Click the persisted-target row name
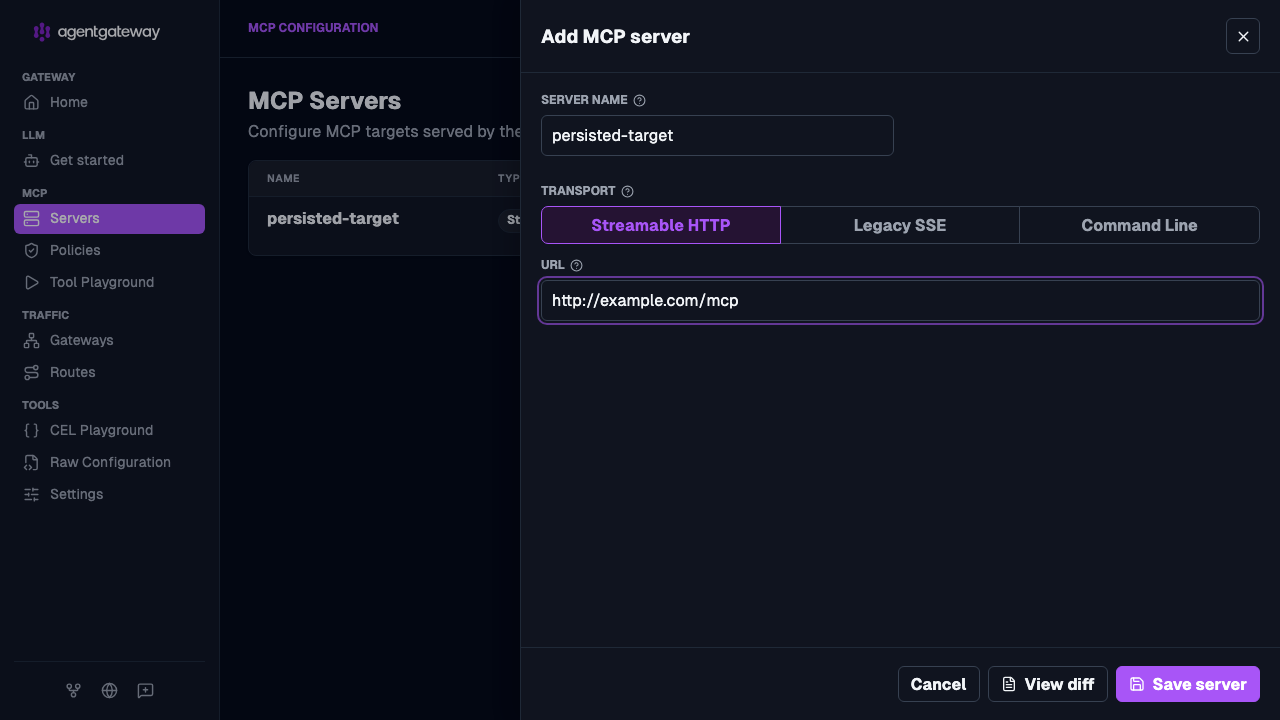This screenshot has height=720, width=1280. click(333, 218)
